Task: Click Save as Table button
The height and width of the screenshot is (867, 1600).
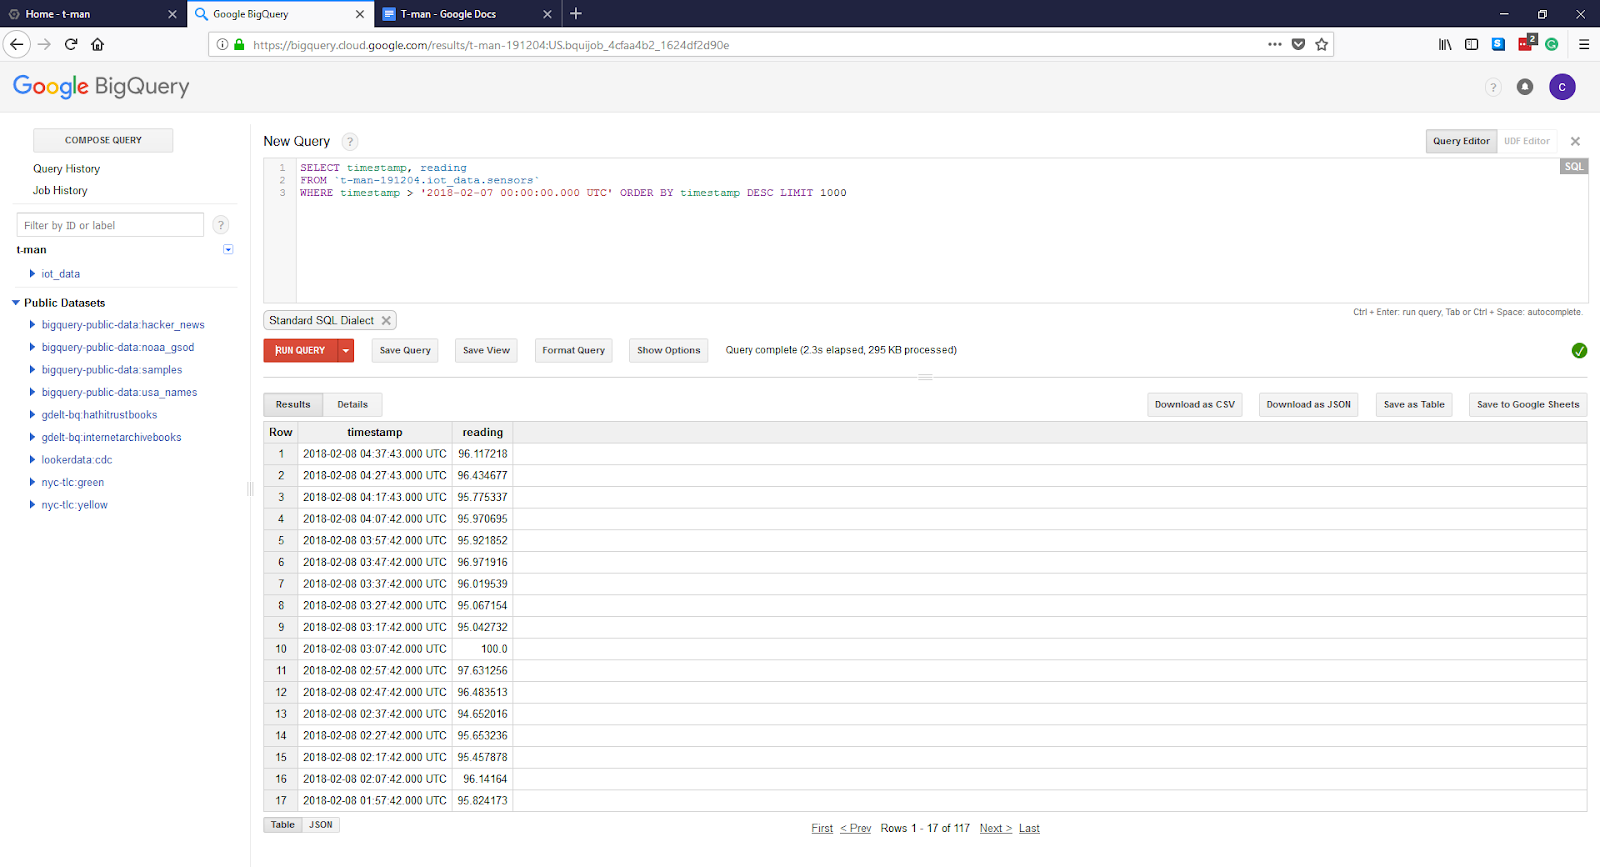Action: click(x=1414, y=405)
